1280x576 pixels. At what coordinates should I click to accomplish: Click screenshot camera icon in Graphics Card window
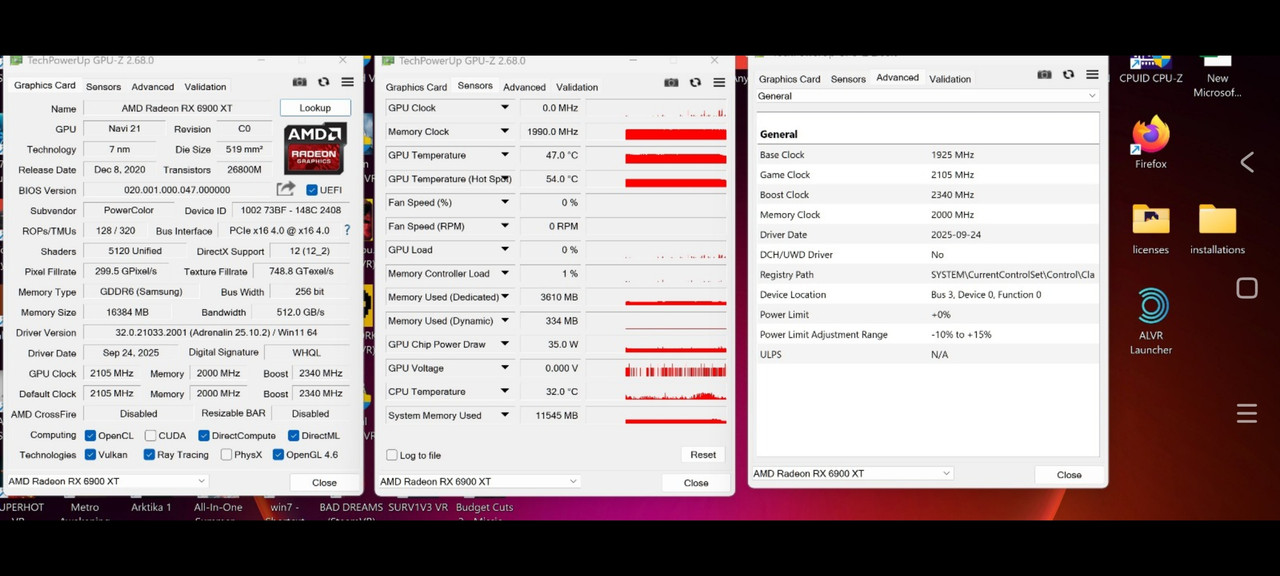[x=299, y=82]
